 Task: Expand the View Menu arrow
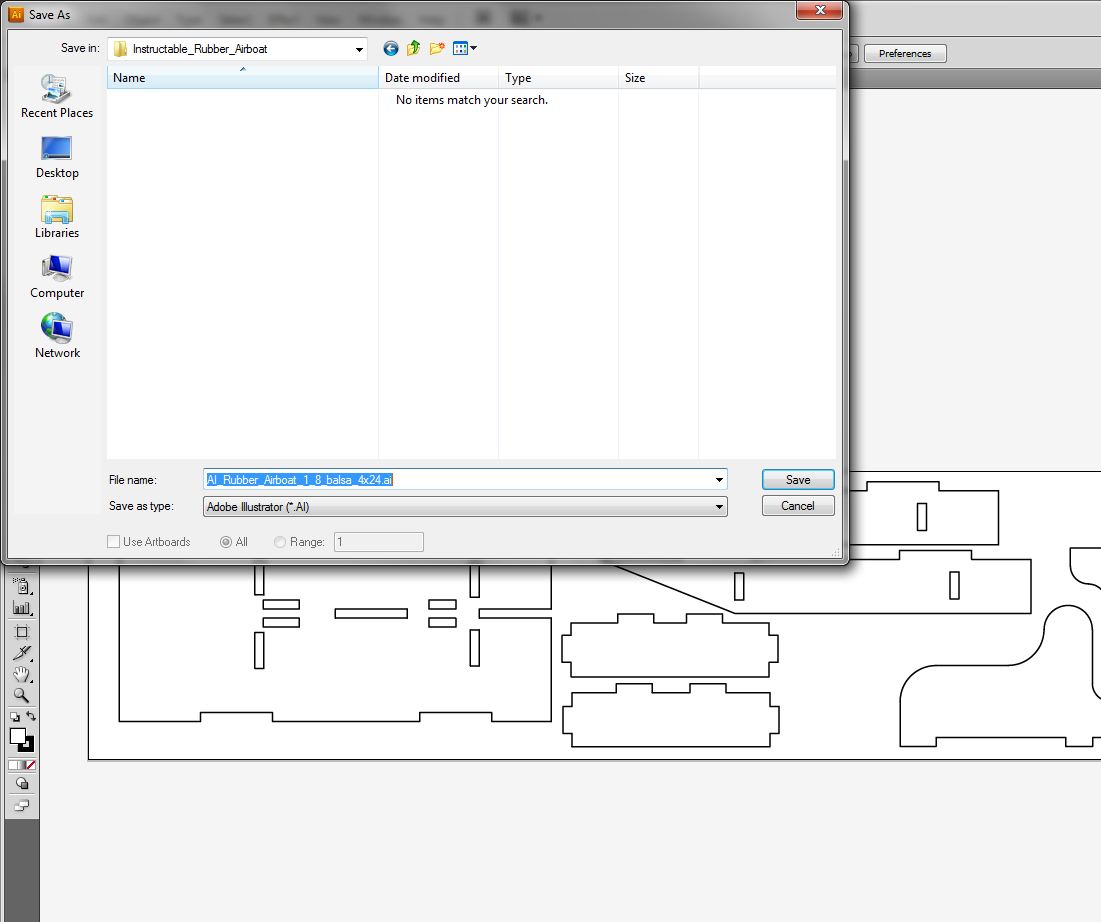click(474, 48)
